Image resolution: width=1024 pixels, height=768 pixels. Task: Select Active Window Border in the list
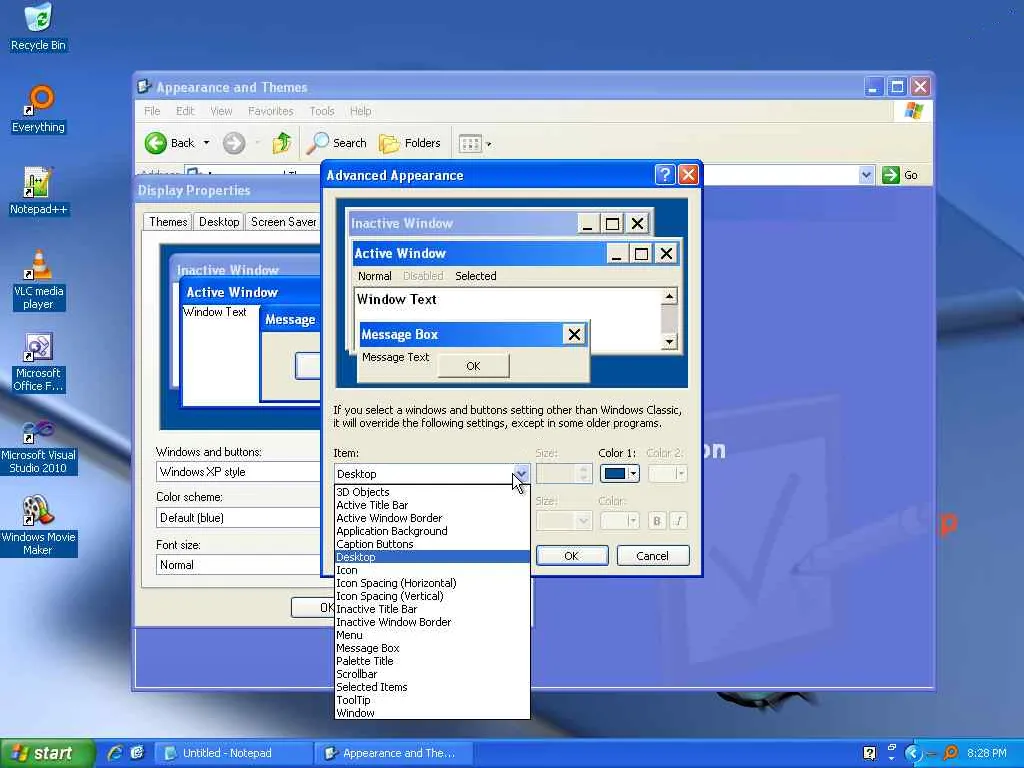tap(432, 518)
